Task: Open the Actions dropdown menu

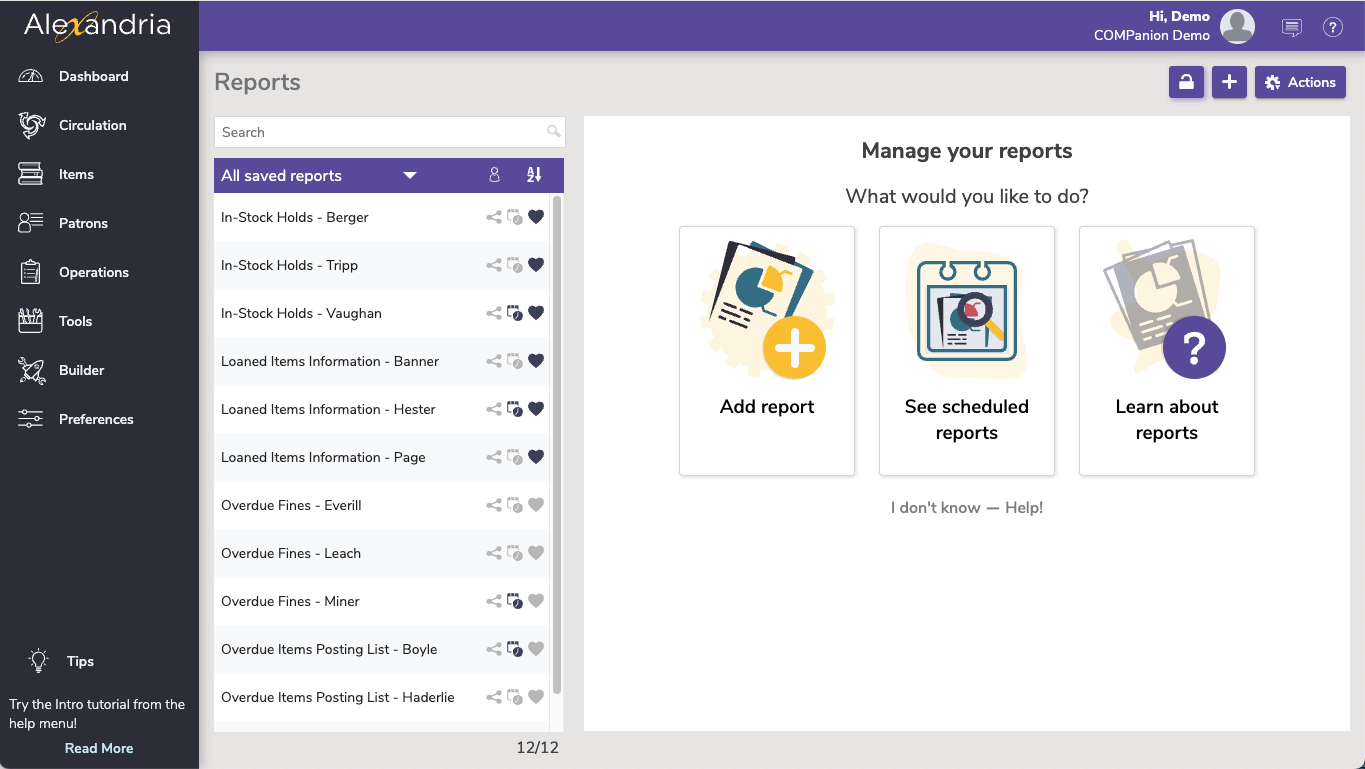Action: click(x=1300, y=82)
